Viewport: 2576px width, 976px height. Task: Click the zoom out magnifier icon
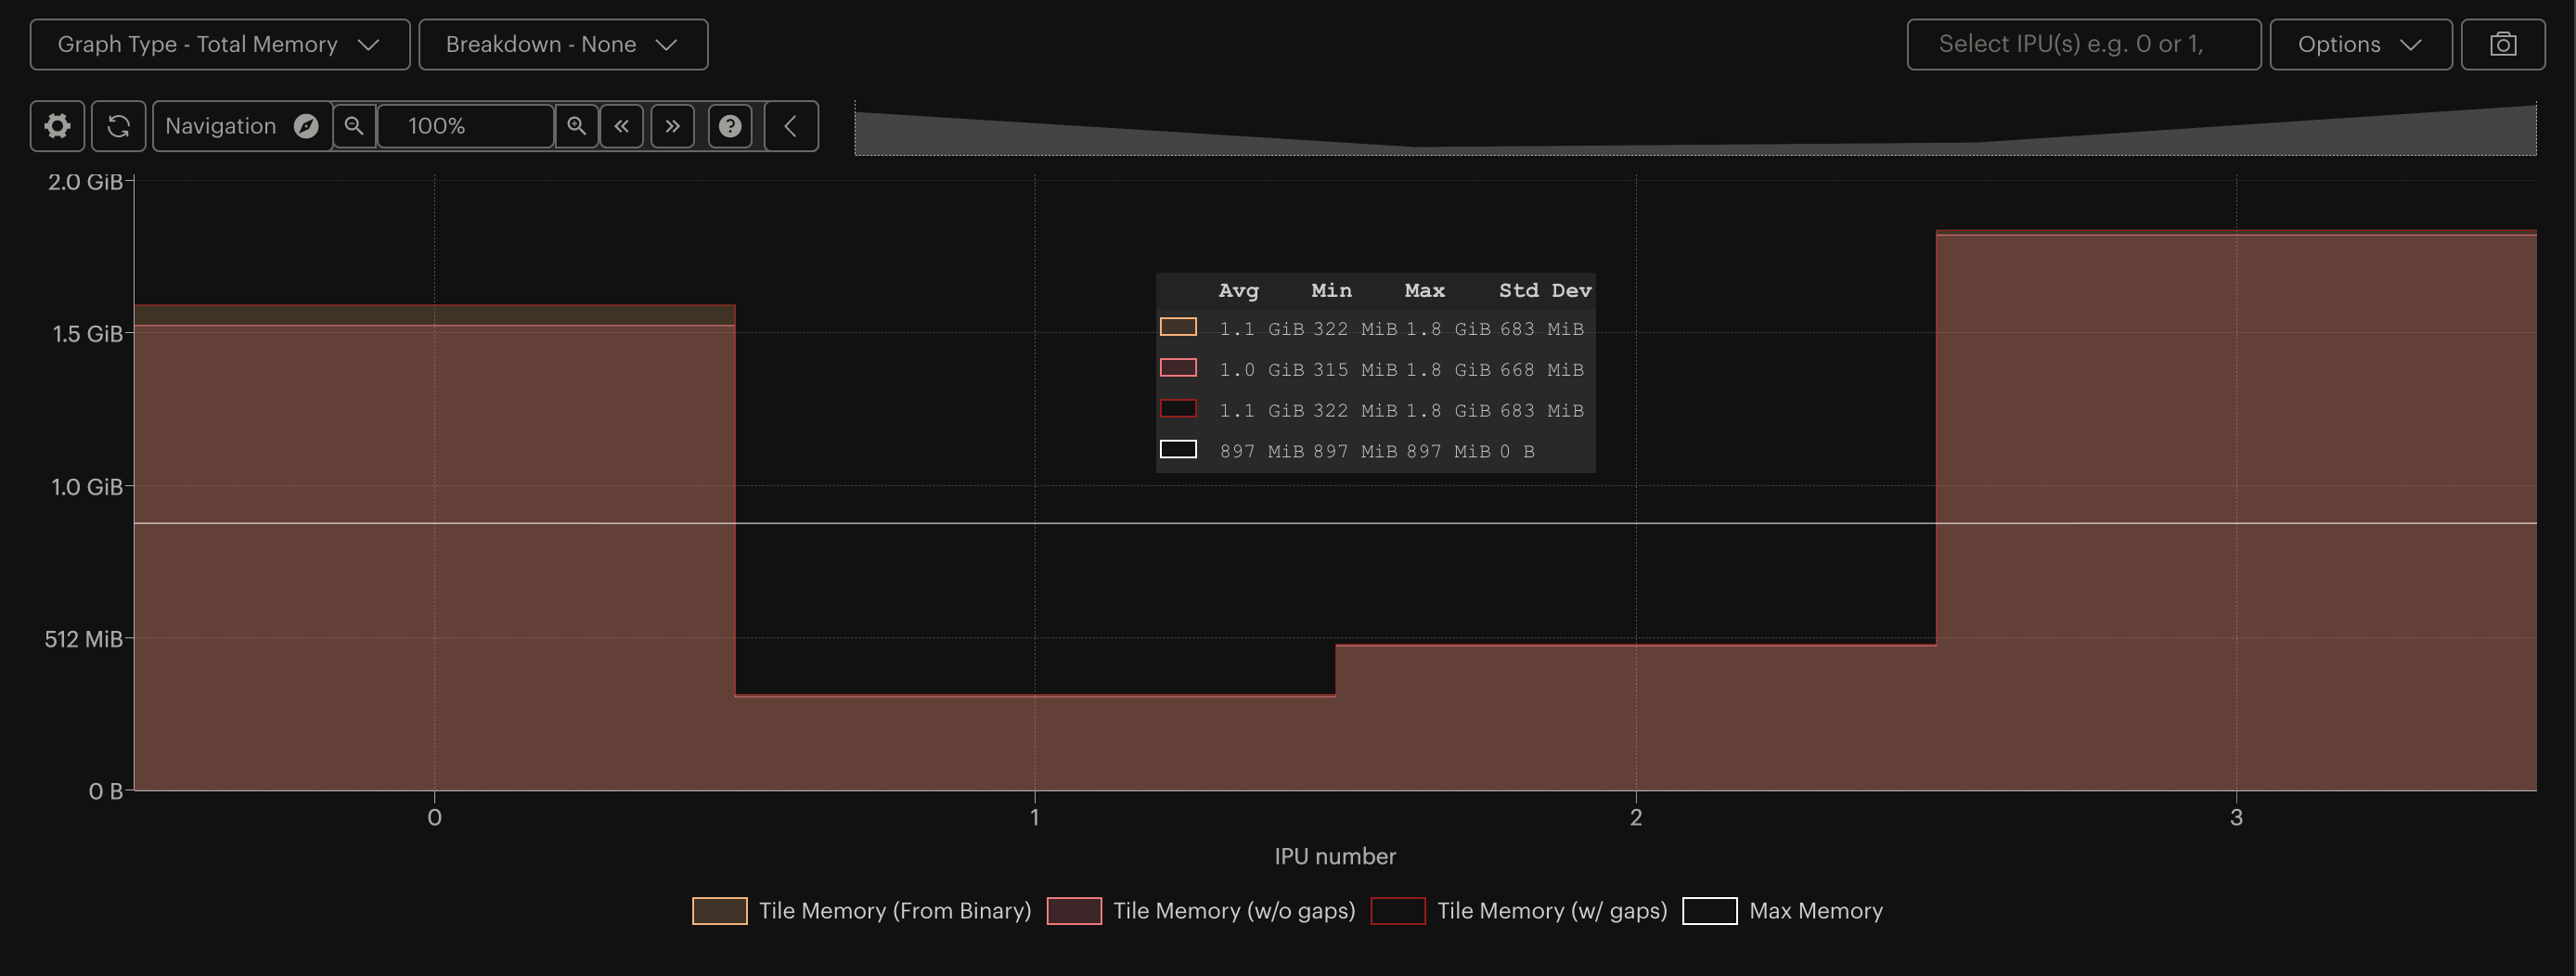point(354,126)
